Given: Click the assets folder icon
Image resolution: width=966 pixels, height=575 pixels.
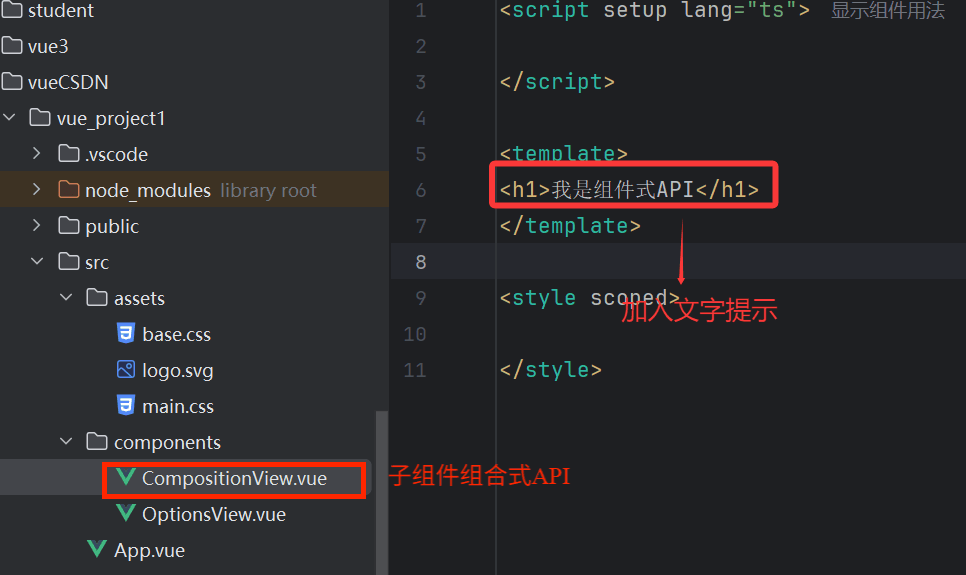Looking at the screenshot, I should click(97, 297).
